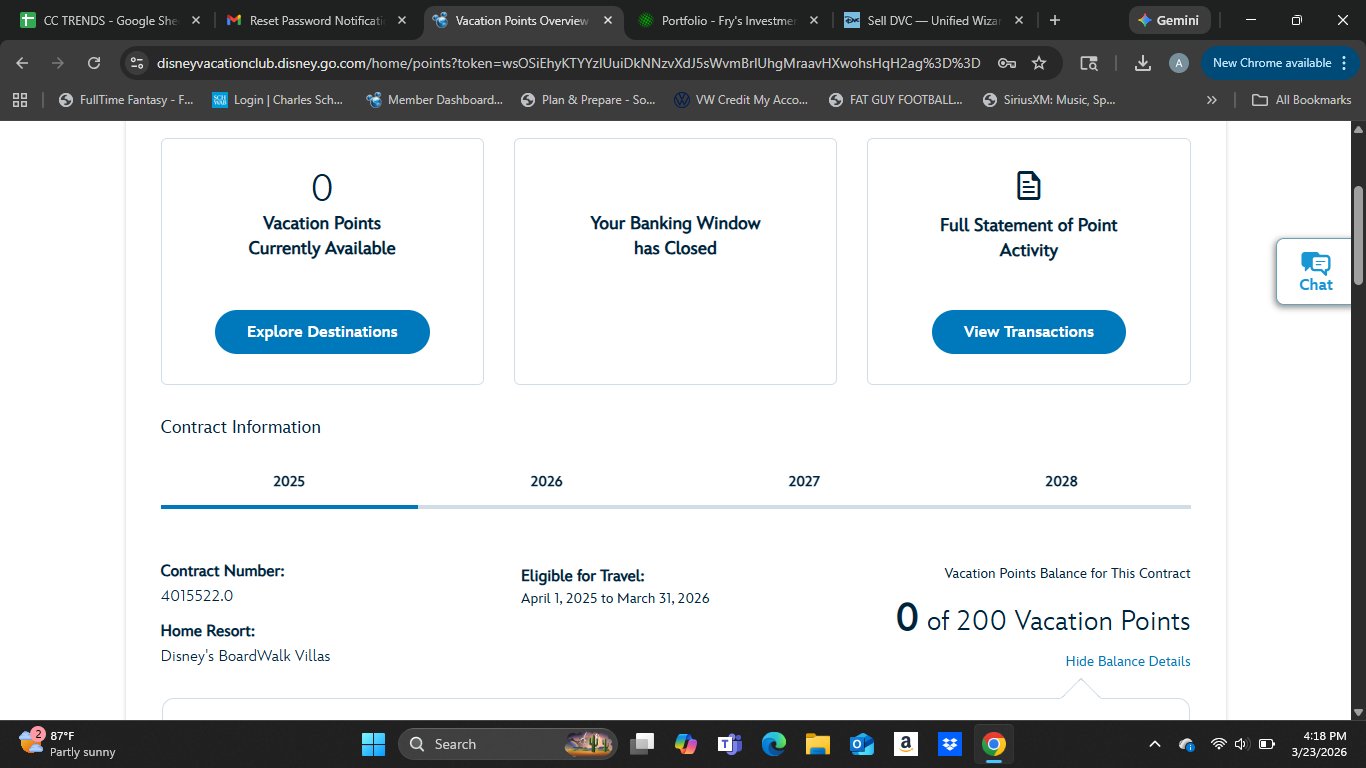
Task: Click the Chat widget icon
Action: coord(1315,271)
